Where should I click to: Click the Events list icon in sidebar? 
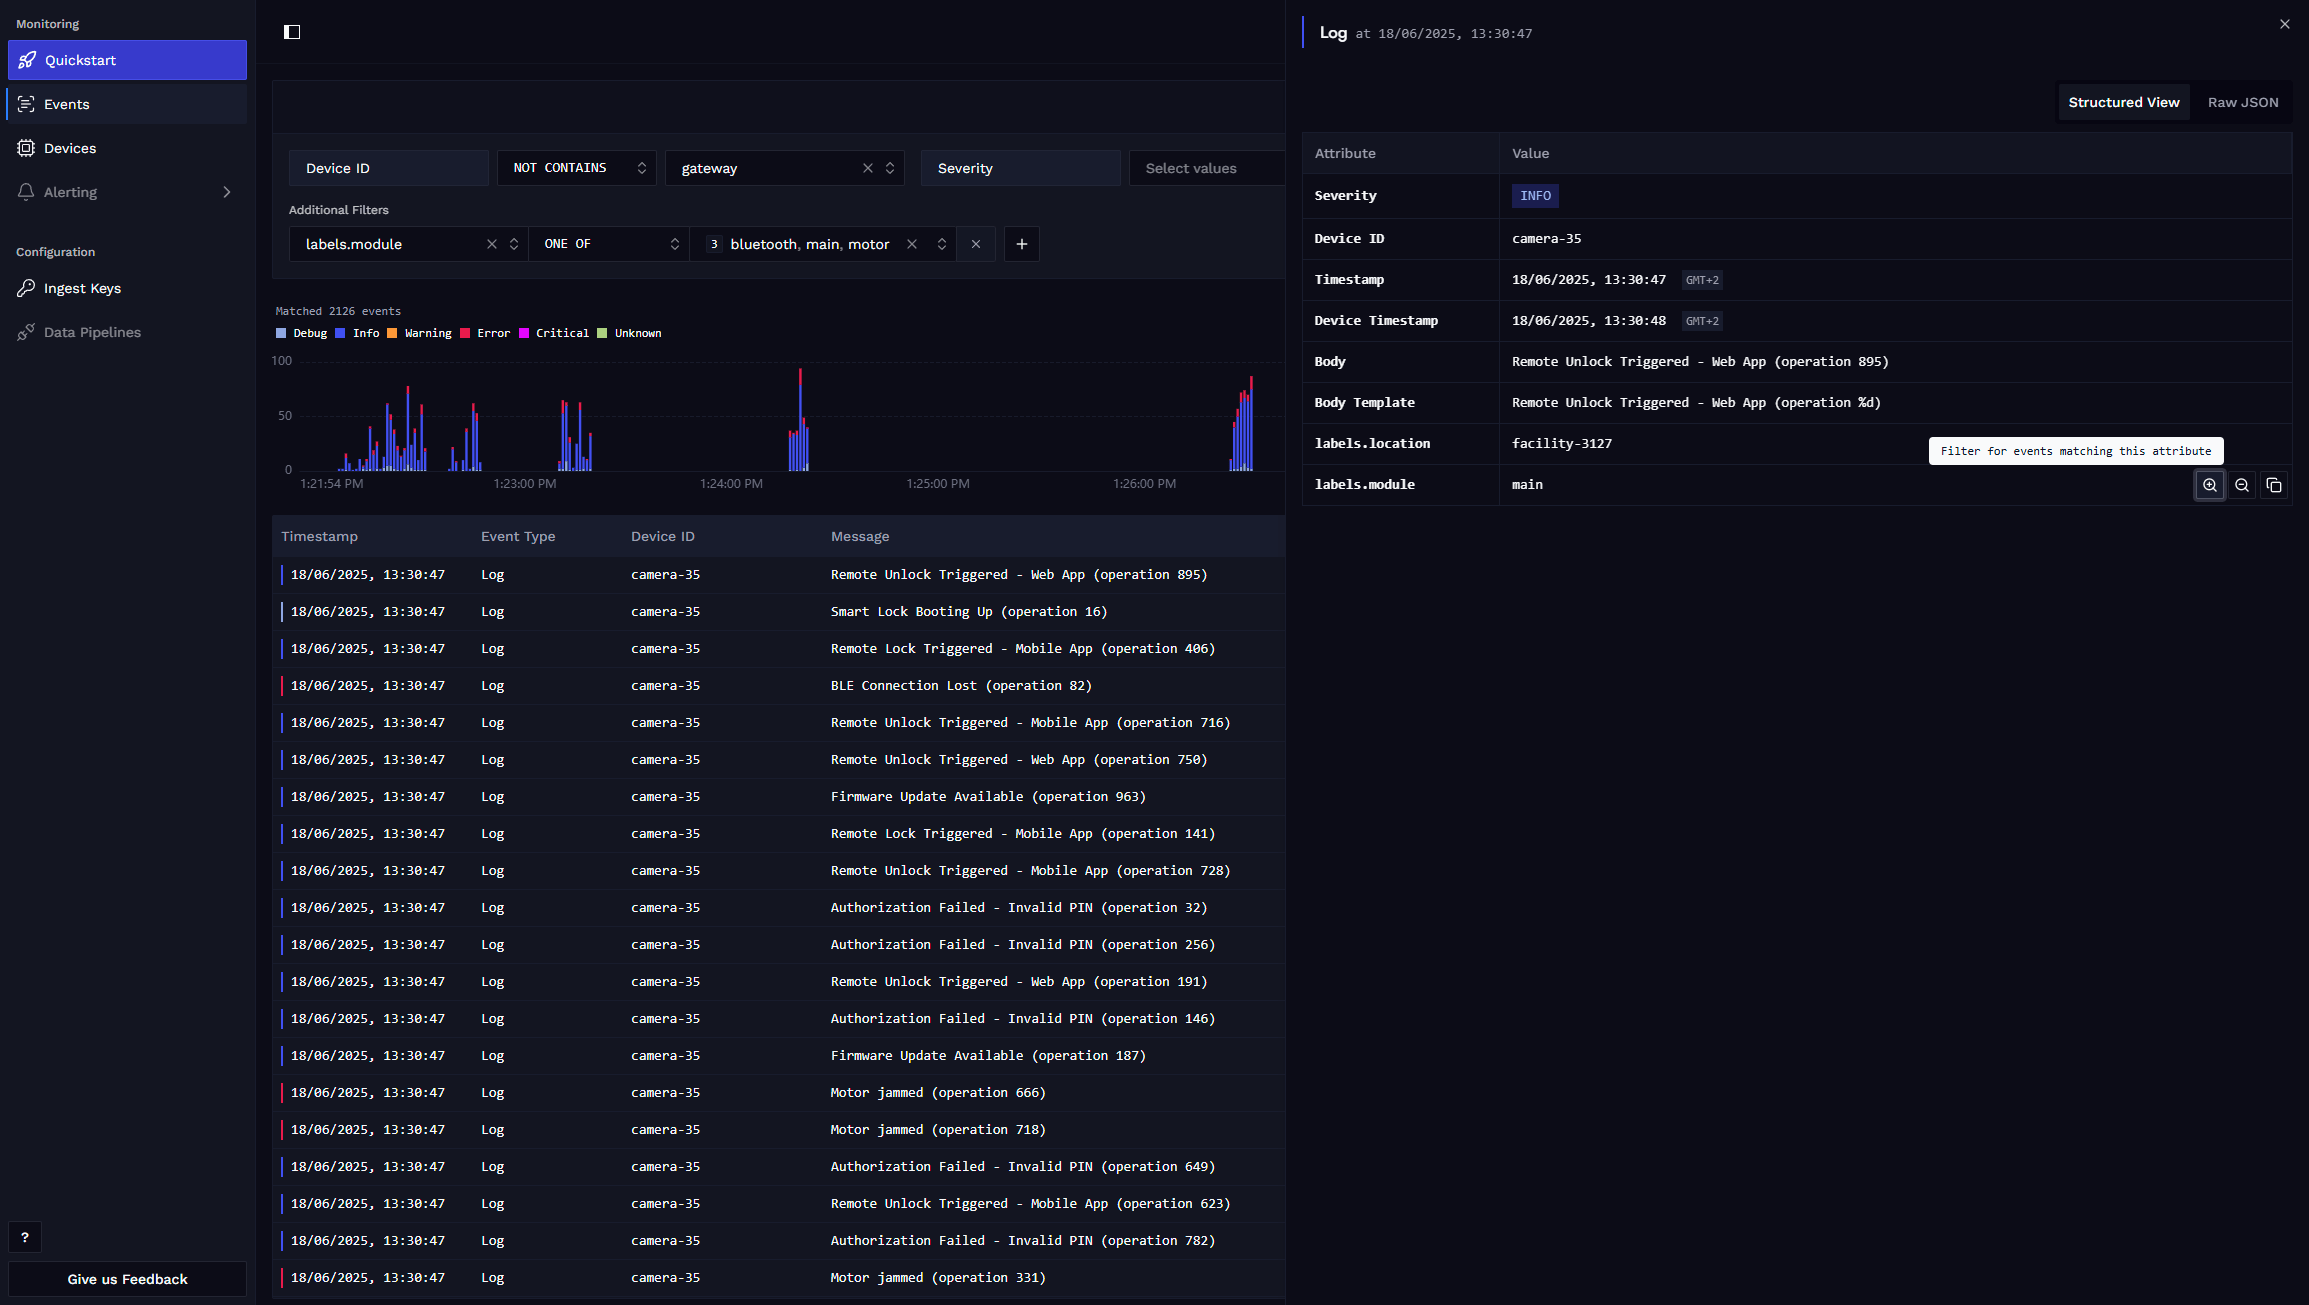point(26,104)
